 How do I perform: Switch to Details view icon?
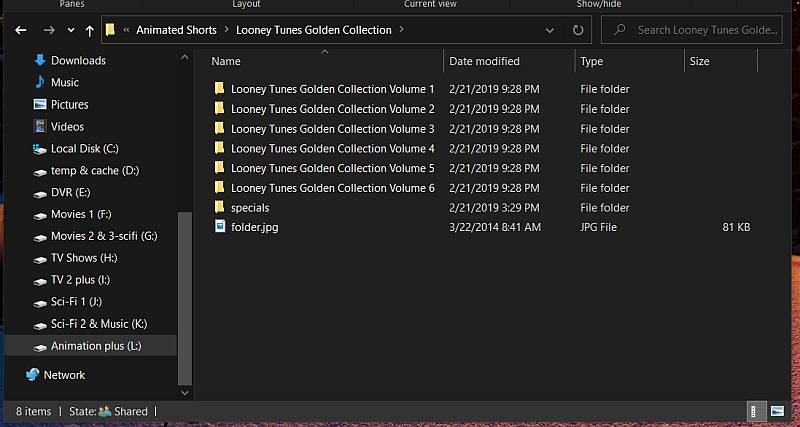click(x=758, y=411)
